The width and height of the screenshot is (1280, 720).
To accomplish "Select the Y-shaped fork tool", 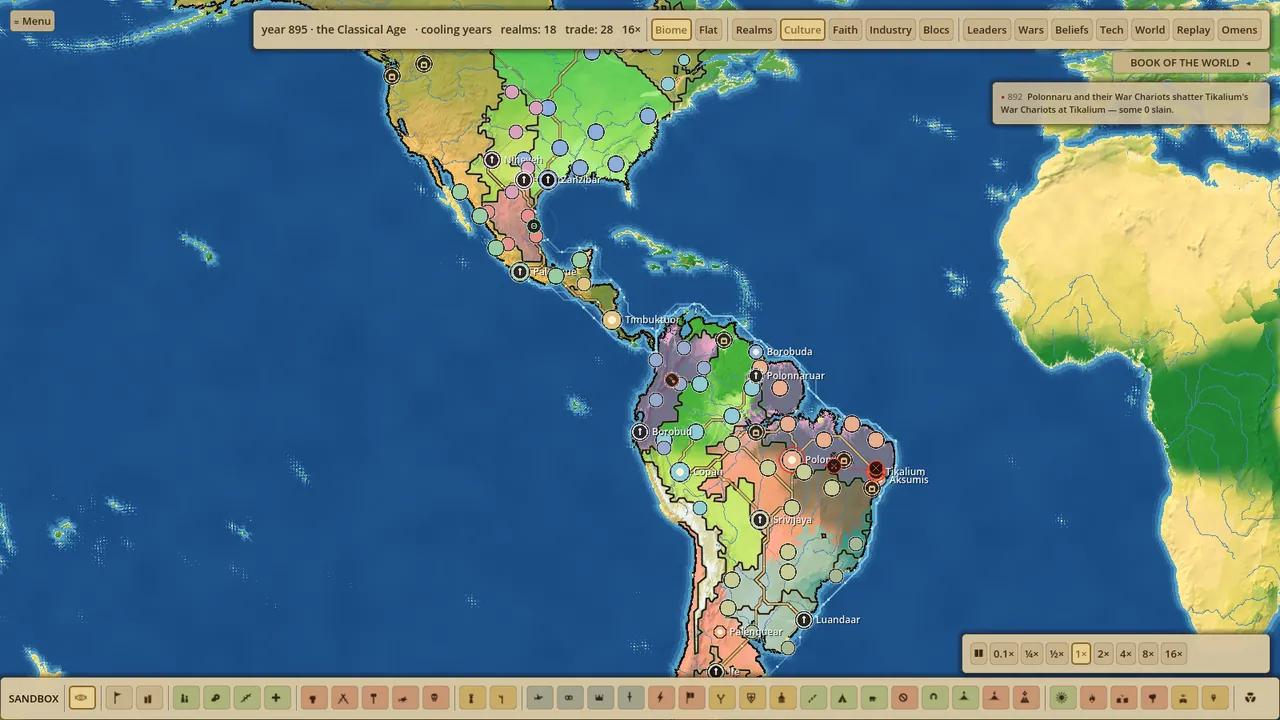I will pyautogui.click(x=721, y=698).
